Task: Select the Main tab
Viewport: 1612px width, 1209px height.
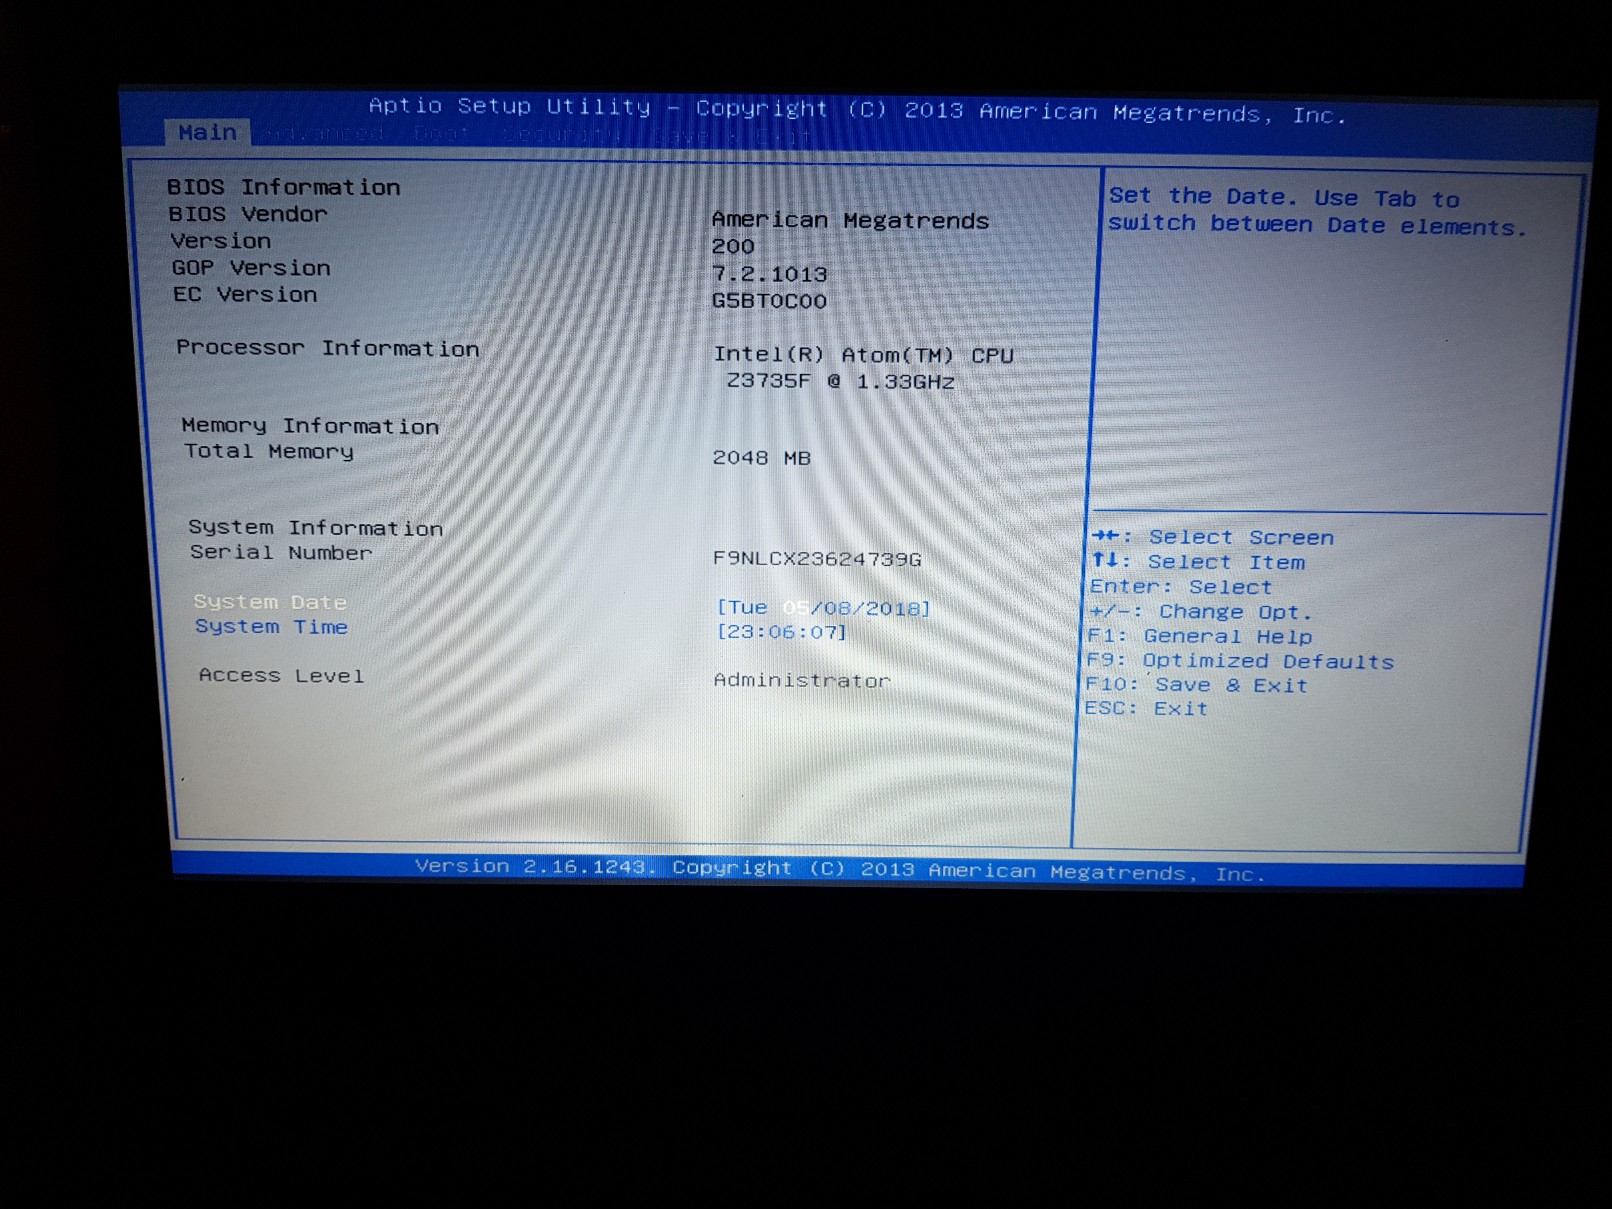Action: [207, 132]
